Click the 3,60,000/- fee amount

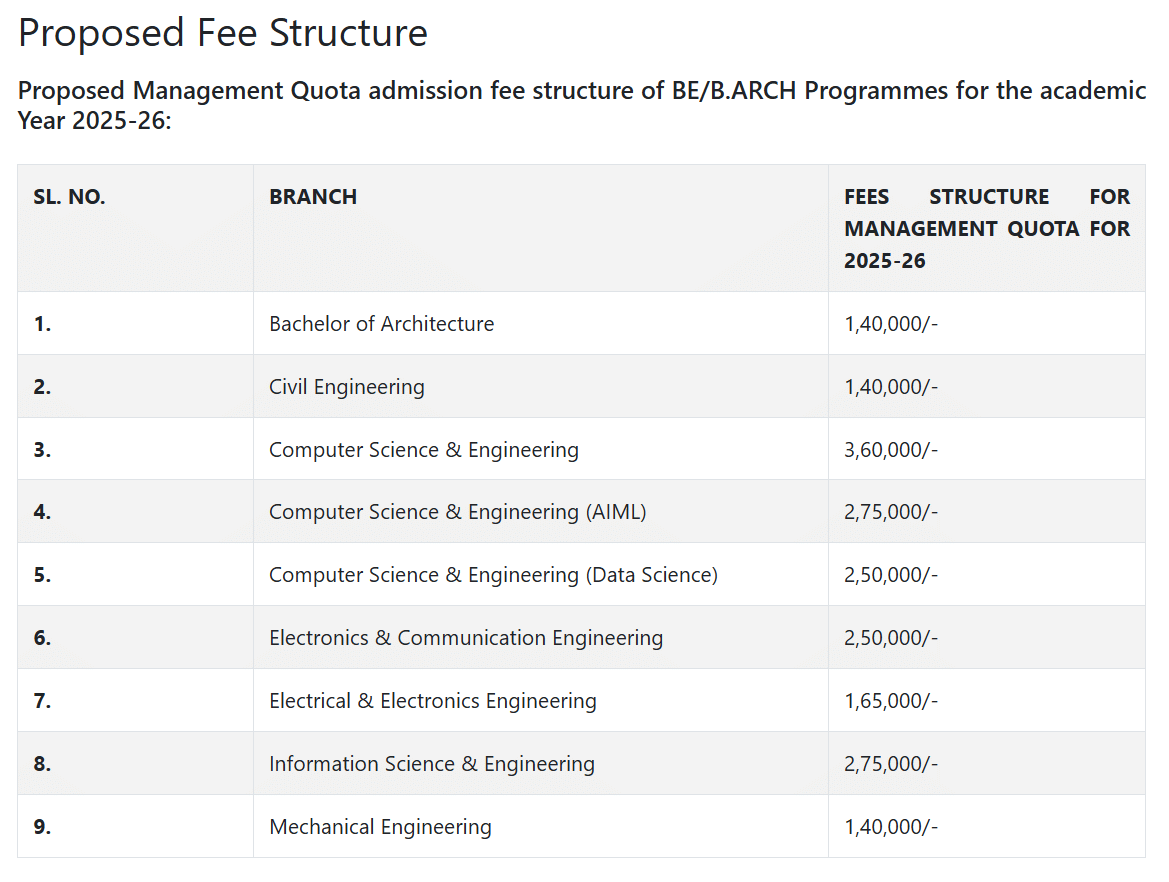(x=891, y=450)
